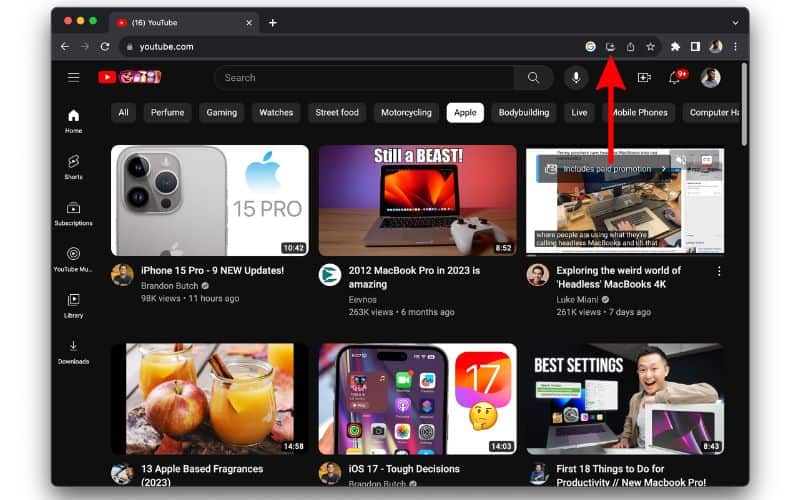Open Subscriptions from the sidebar
800x500 pixels.
point(74,212)
